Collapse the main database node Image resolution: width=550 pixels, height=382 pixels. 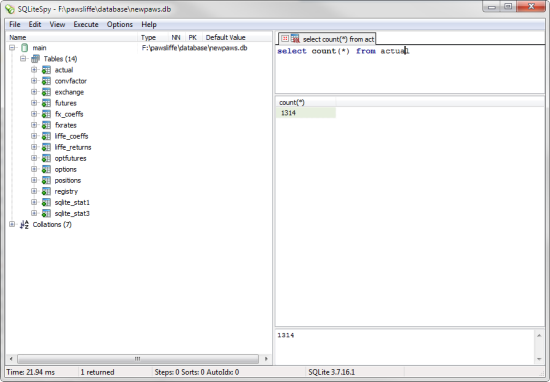(x=12, y=48)
